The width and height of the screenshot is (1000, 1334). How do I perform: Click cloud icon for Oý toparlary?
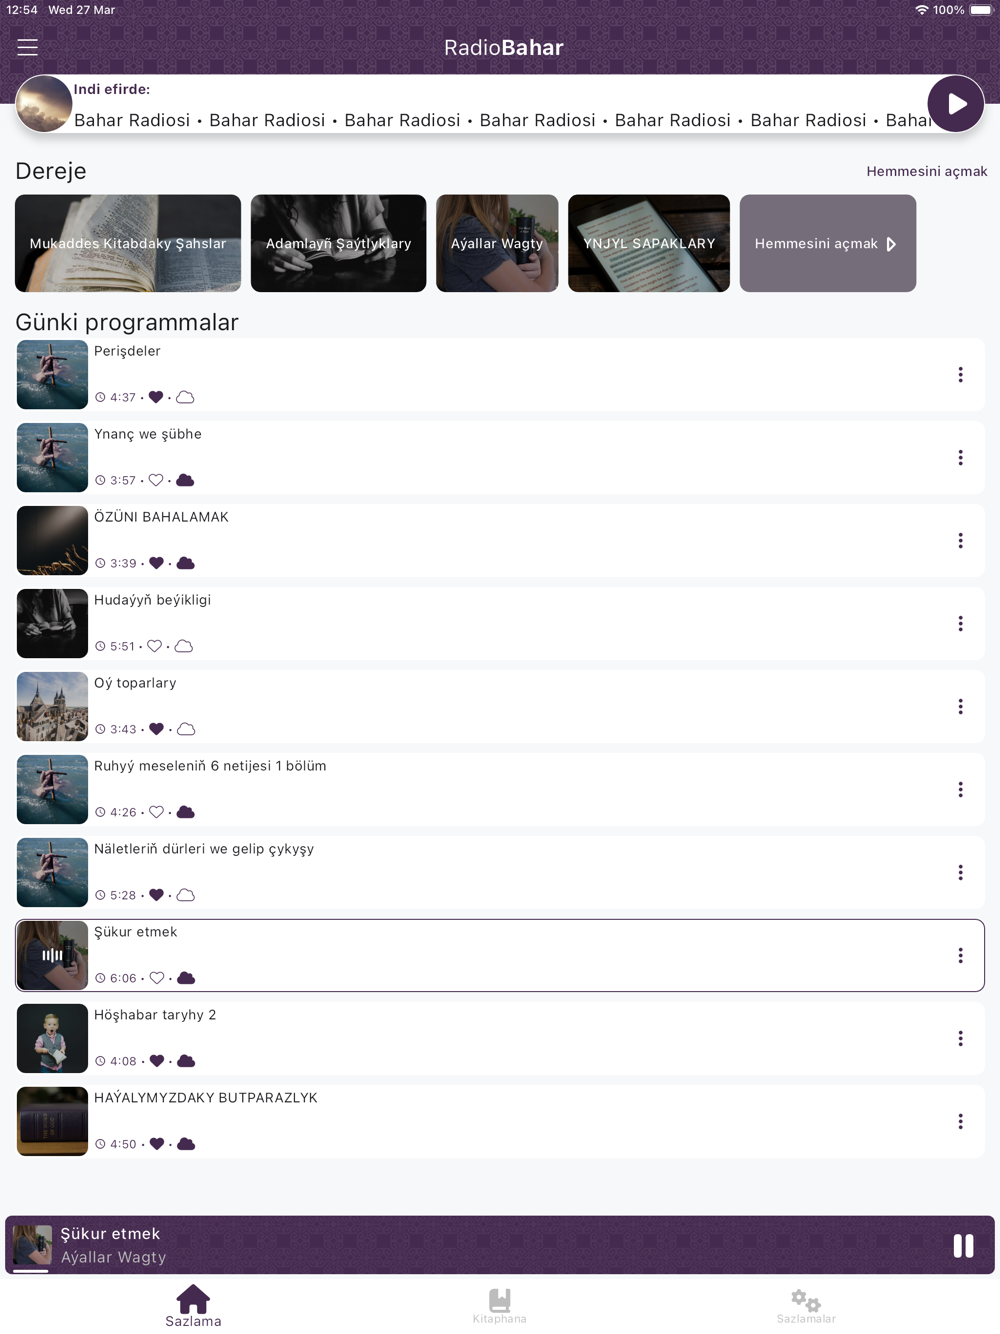tap(186, 729)
